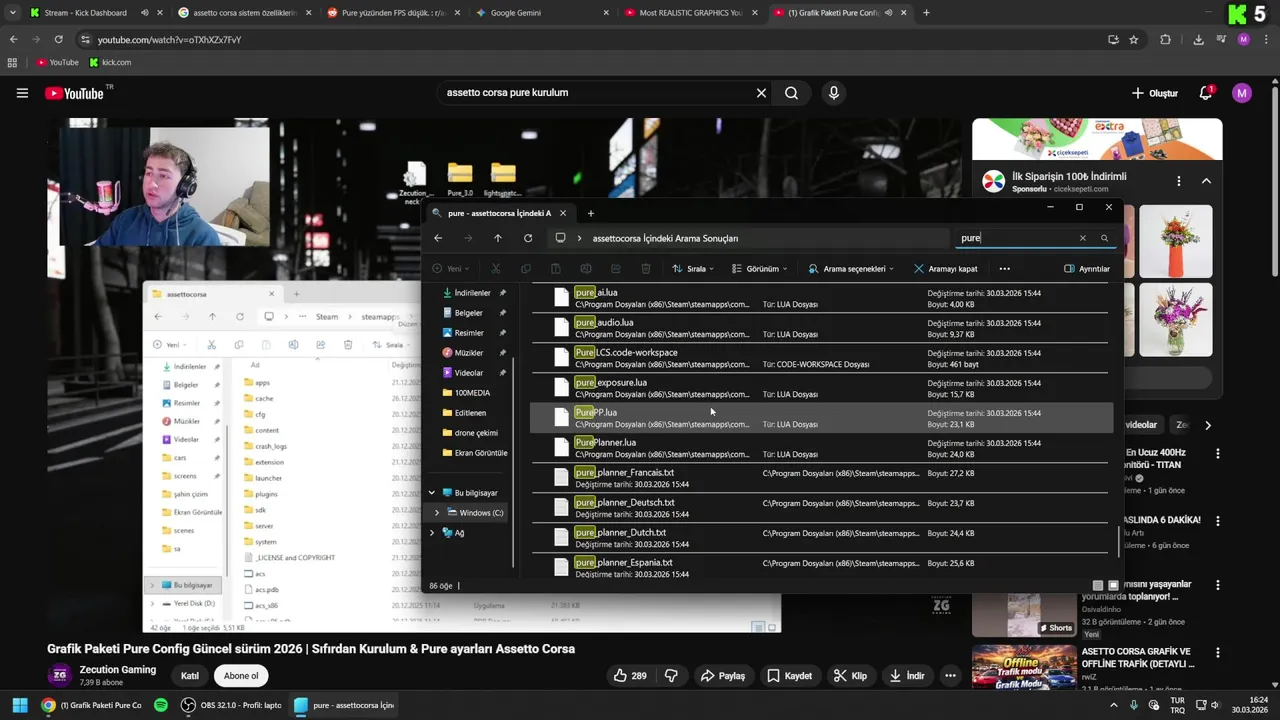This screenshot has height=720, width=1280.
Task: Add a new tab in Explorer search window
Action: tap(590, 213)
